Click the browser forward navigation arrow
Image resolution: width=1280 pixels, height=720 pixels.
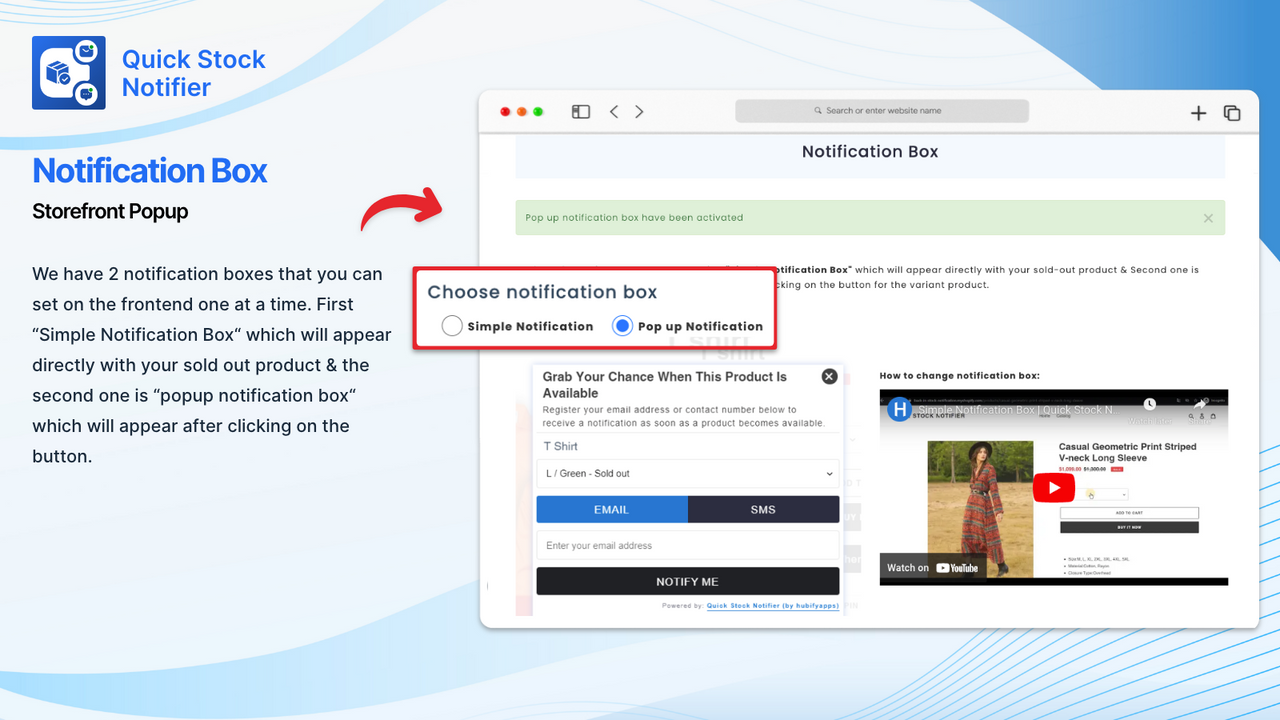pyautogui.click(x=638, y=111)
